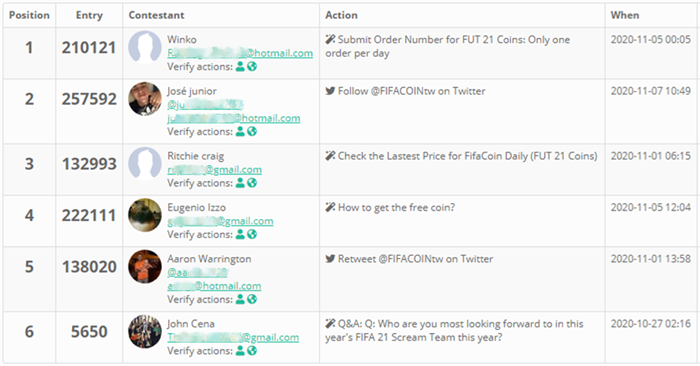Click Twitter icon beside Retweet @FIFACOINtw

[x=330, y=259]
